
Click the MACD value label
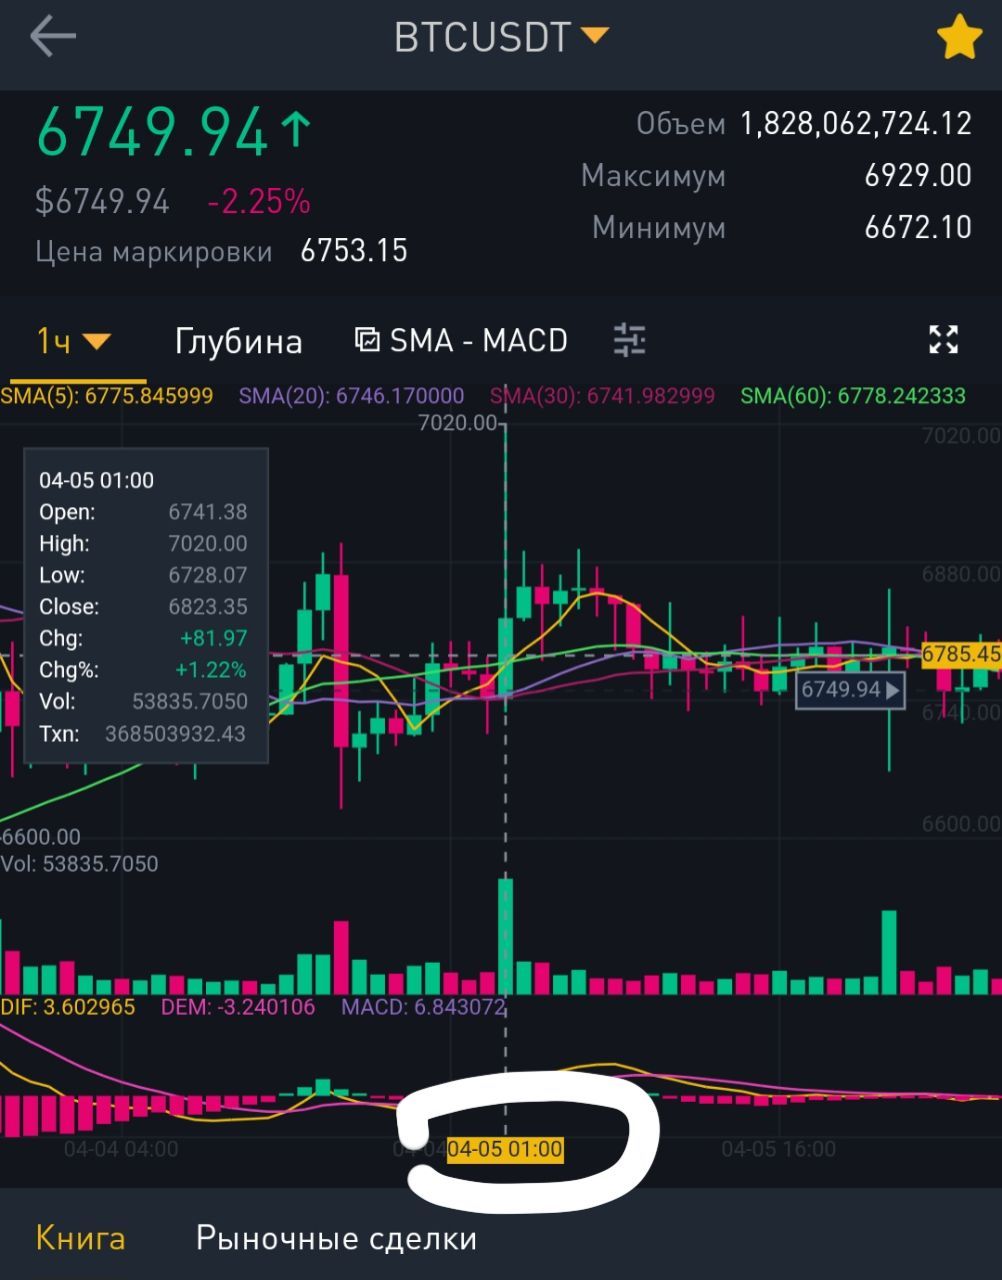pyautogui.click(x=423, y=1006)
